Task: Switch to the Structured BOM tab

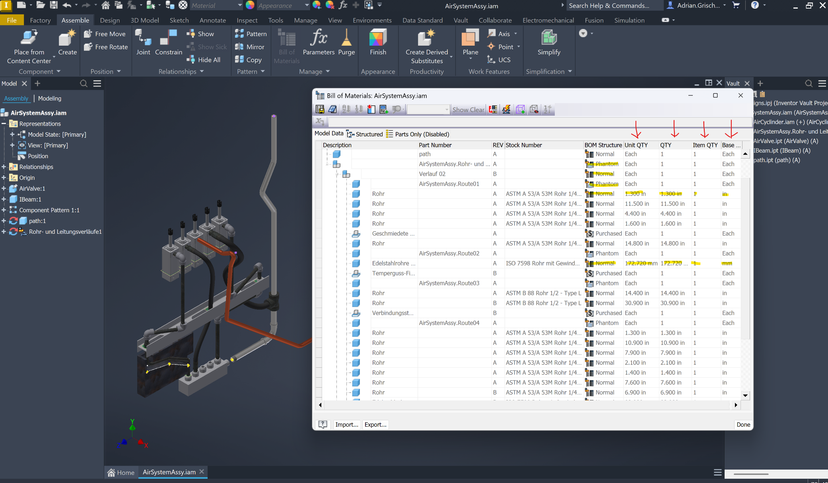Action: 364,134
